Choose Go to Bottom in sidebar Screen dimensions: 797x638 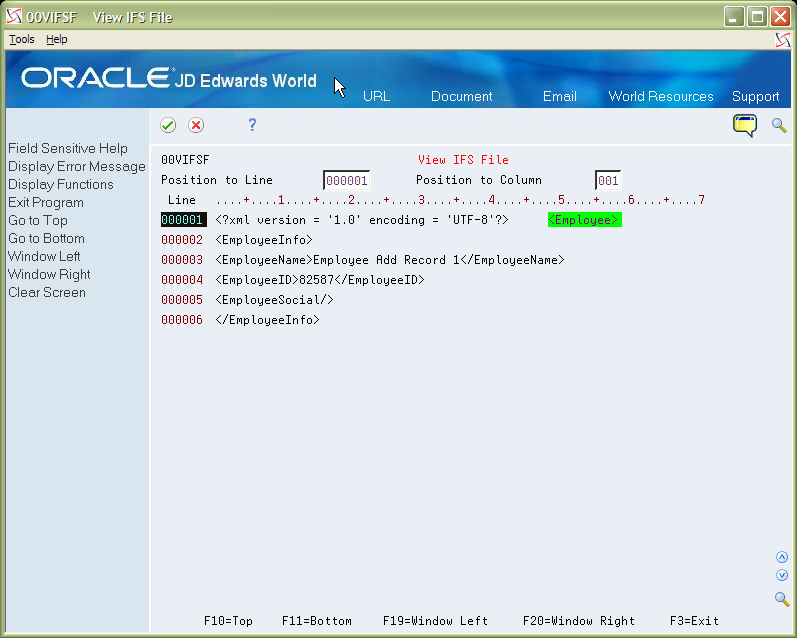coord(46,238)
